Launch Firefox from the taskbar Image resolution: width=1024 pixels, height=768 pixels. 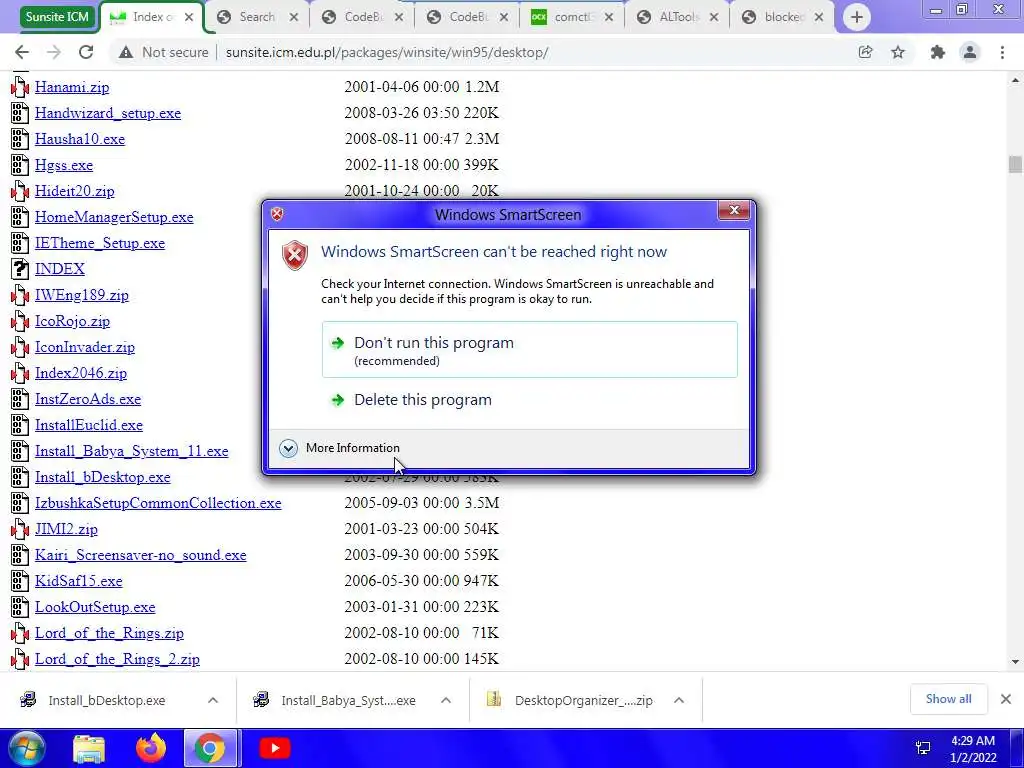tap(151, 748)
